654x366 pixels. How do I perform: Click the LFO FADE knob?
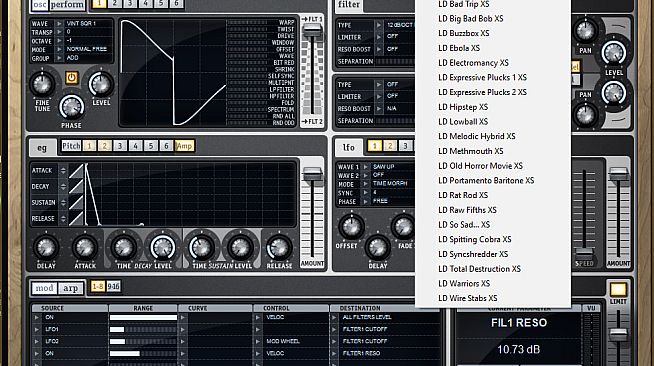(403, 226)
